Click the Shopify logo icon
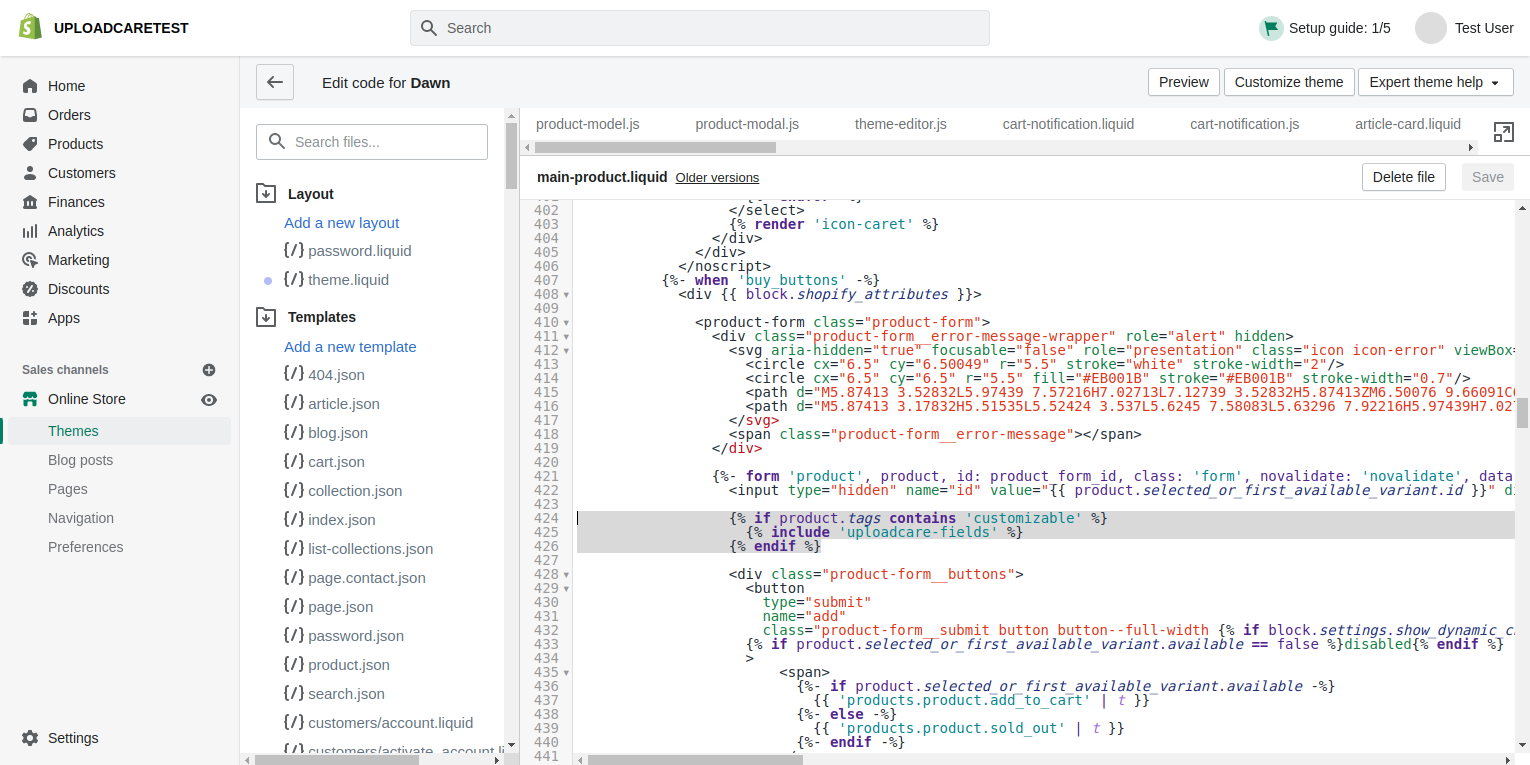1530x765 pixels. pos(30,28)
